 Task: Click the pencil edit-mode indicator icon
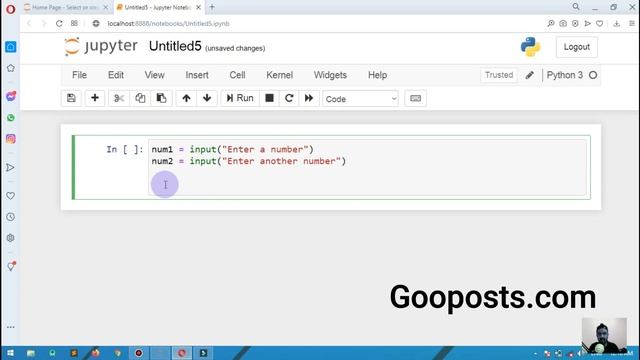[529, 75]
